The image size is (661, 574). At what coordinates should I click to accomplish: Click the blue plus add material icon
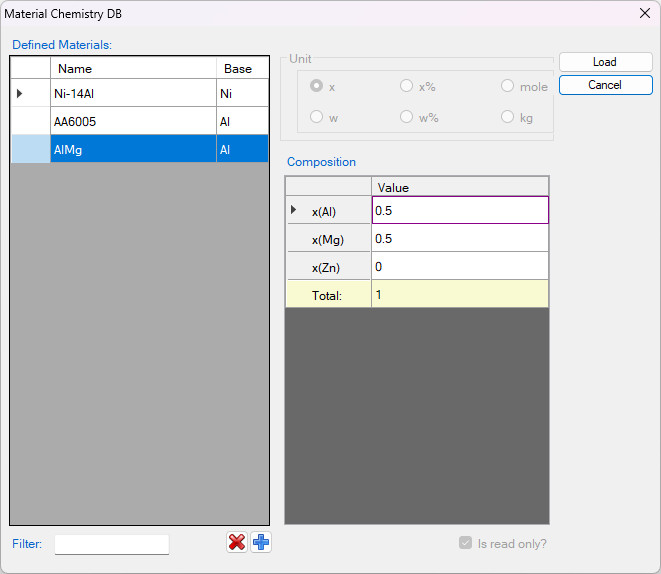coord(261,542)
